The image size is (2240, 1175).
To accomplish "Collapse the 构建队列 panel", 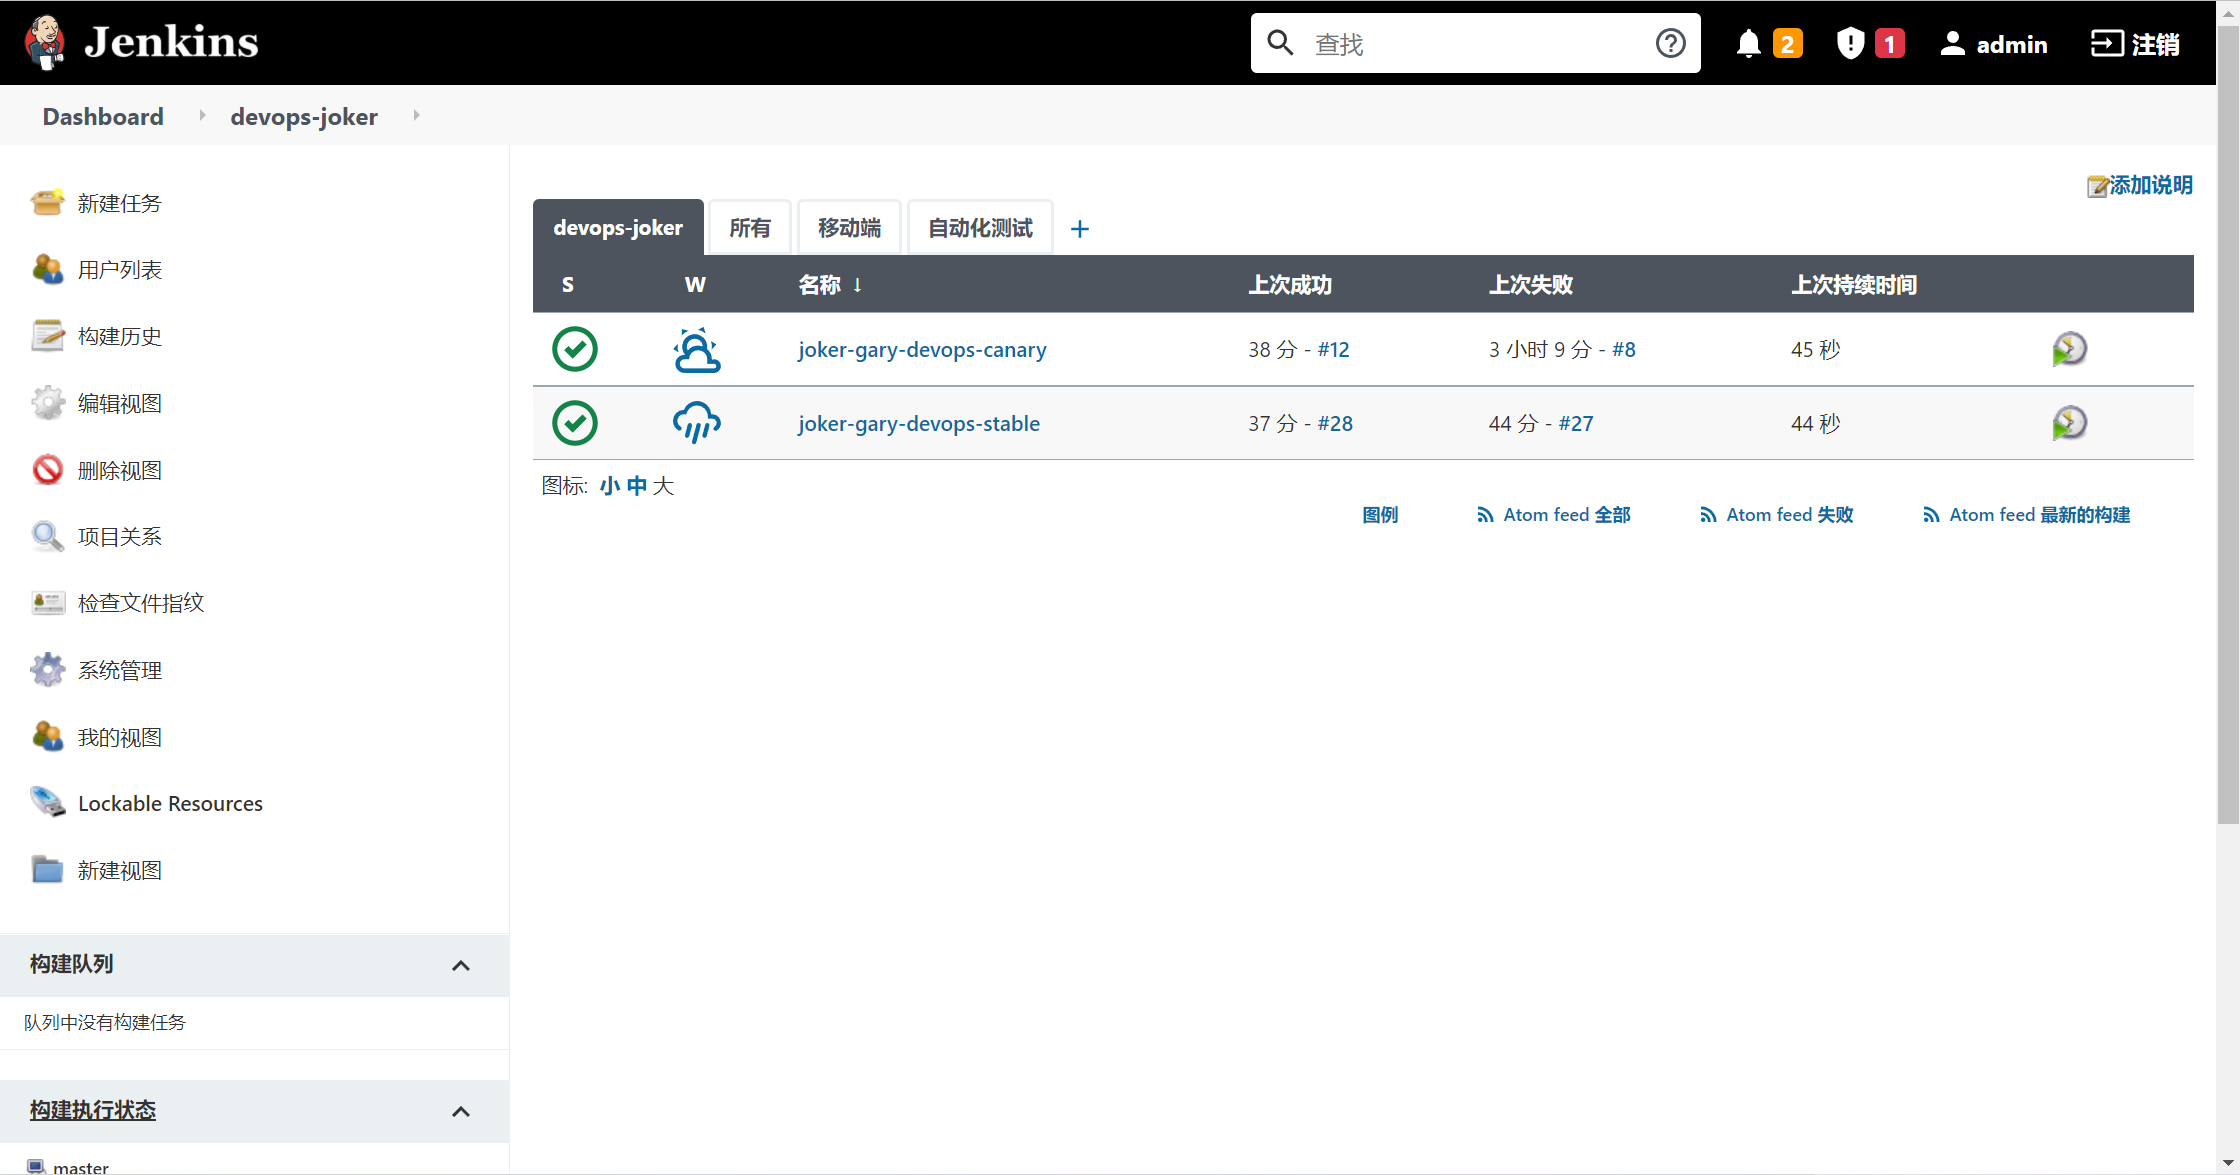I will point(460,965).
